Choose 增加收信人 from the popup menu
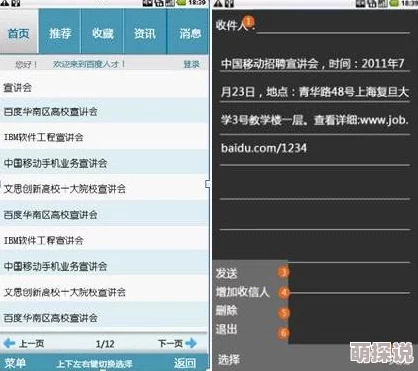Screen dimensions: 418x371 [242, 292]
